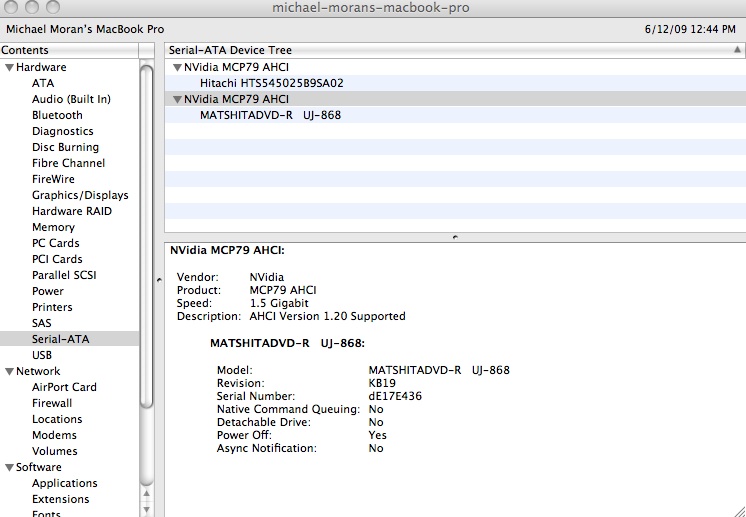This screenshot has height=517, width=746.
Task: Click 'Michael Moran's MacBook Pro' header text
Action: click(x=85, y=29)
